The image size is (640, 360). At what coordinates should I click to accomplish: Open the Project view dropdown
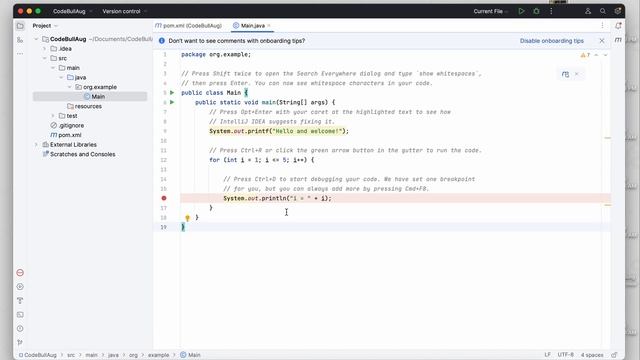click(x=45, y=26)
